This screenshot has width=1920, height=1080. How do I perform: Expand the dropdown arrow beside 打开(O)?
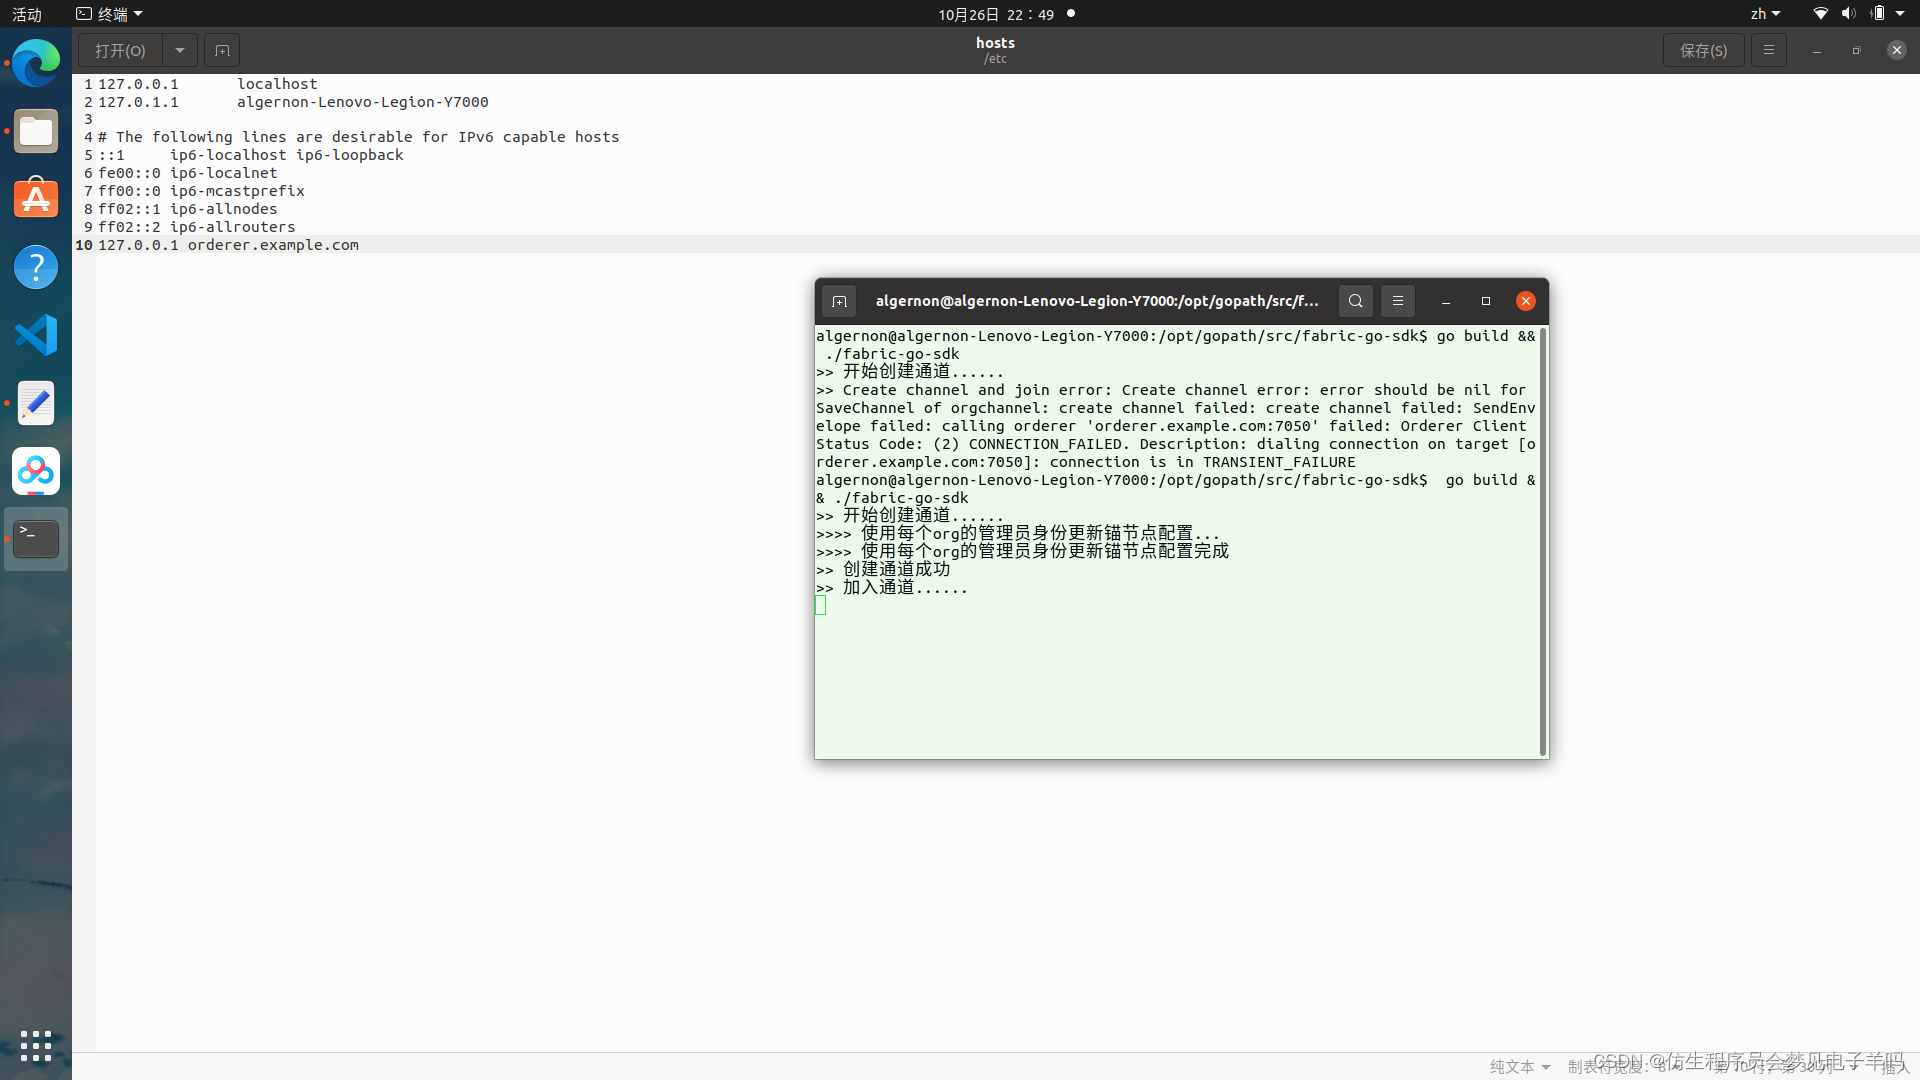point(180,50)
